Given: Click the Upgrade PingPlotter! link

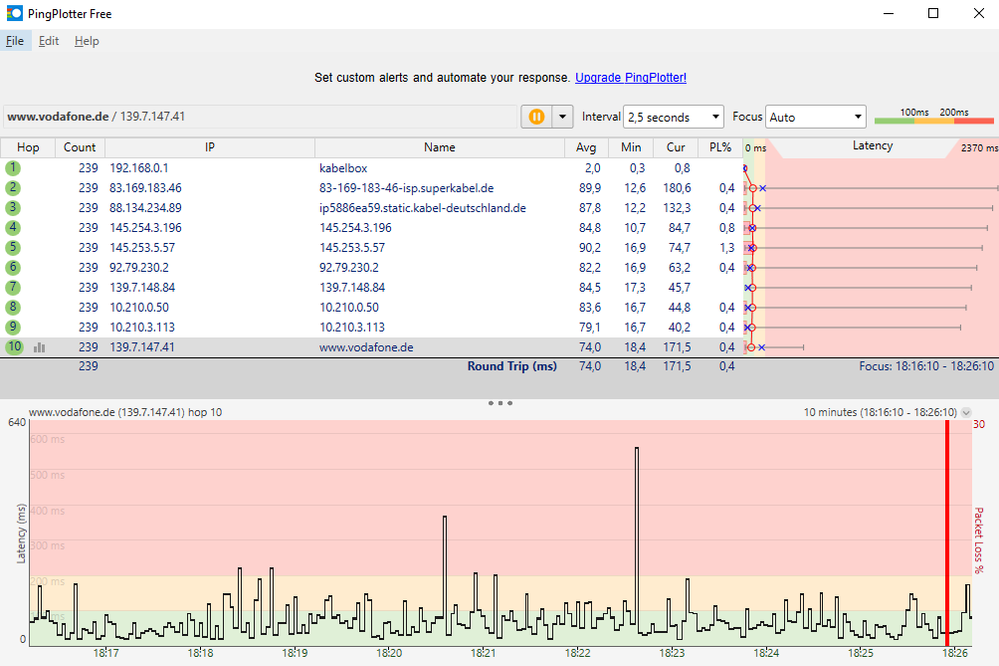Looking at the screenshot, I should pos(631,78).
